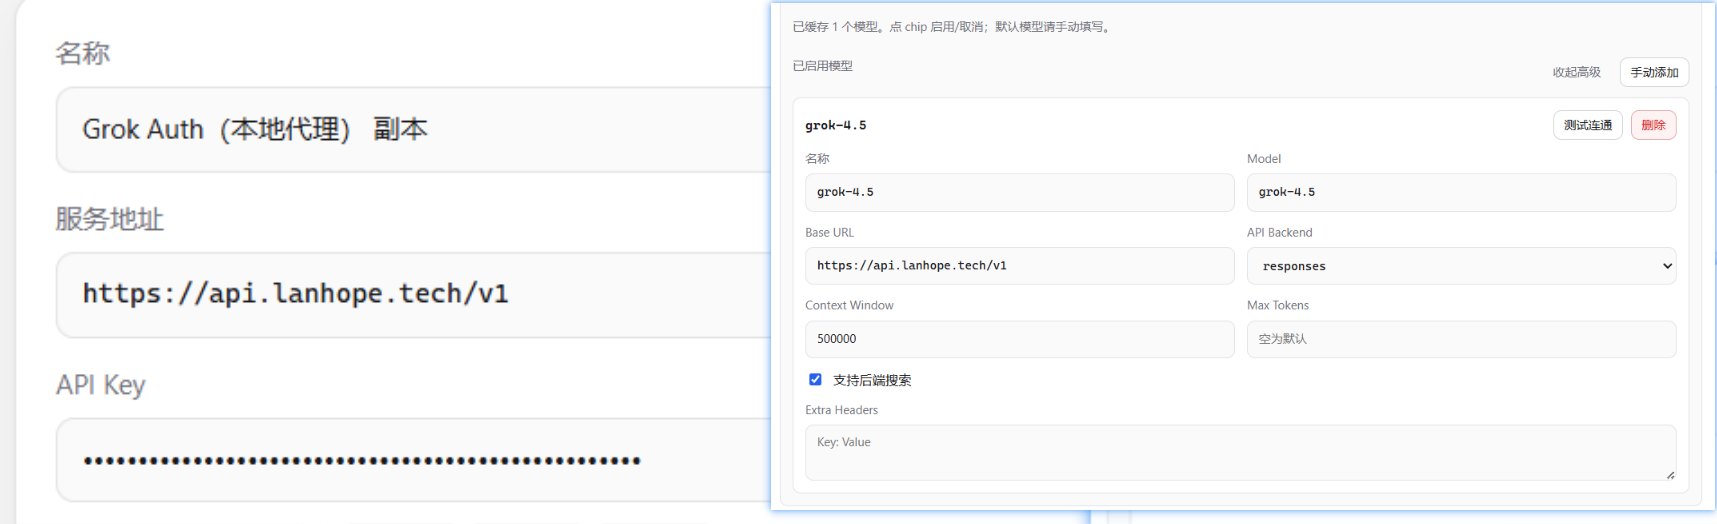Screen dimensions: 1717x524
Task: Select the grok-4.5 model card heading
Action: coord(835,125)
